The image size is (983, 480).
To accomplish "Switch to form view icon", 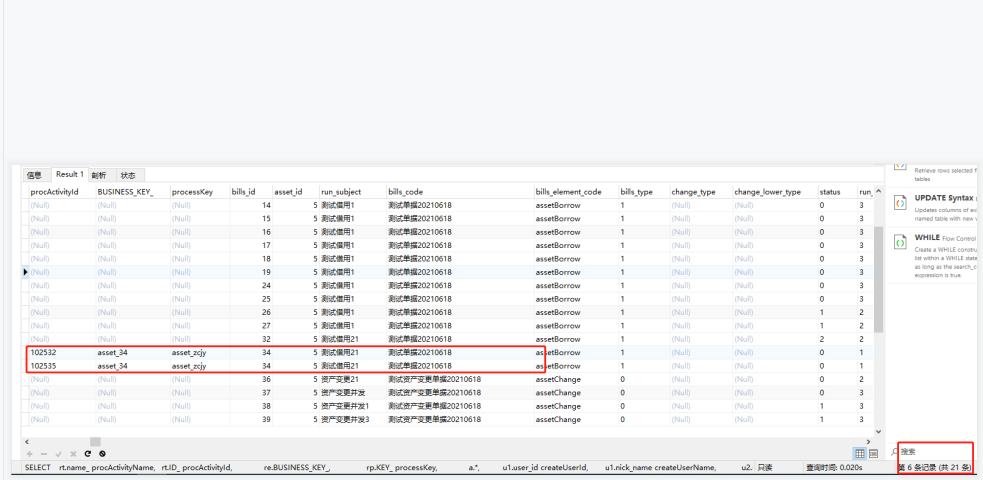I will coord(873,453).
